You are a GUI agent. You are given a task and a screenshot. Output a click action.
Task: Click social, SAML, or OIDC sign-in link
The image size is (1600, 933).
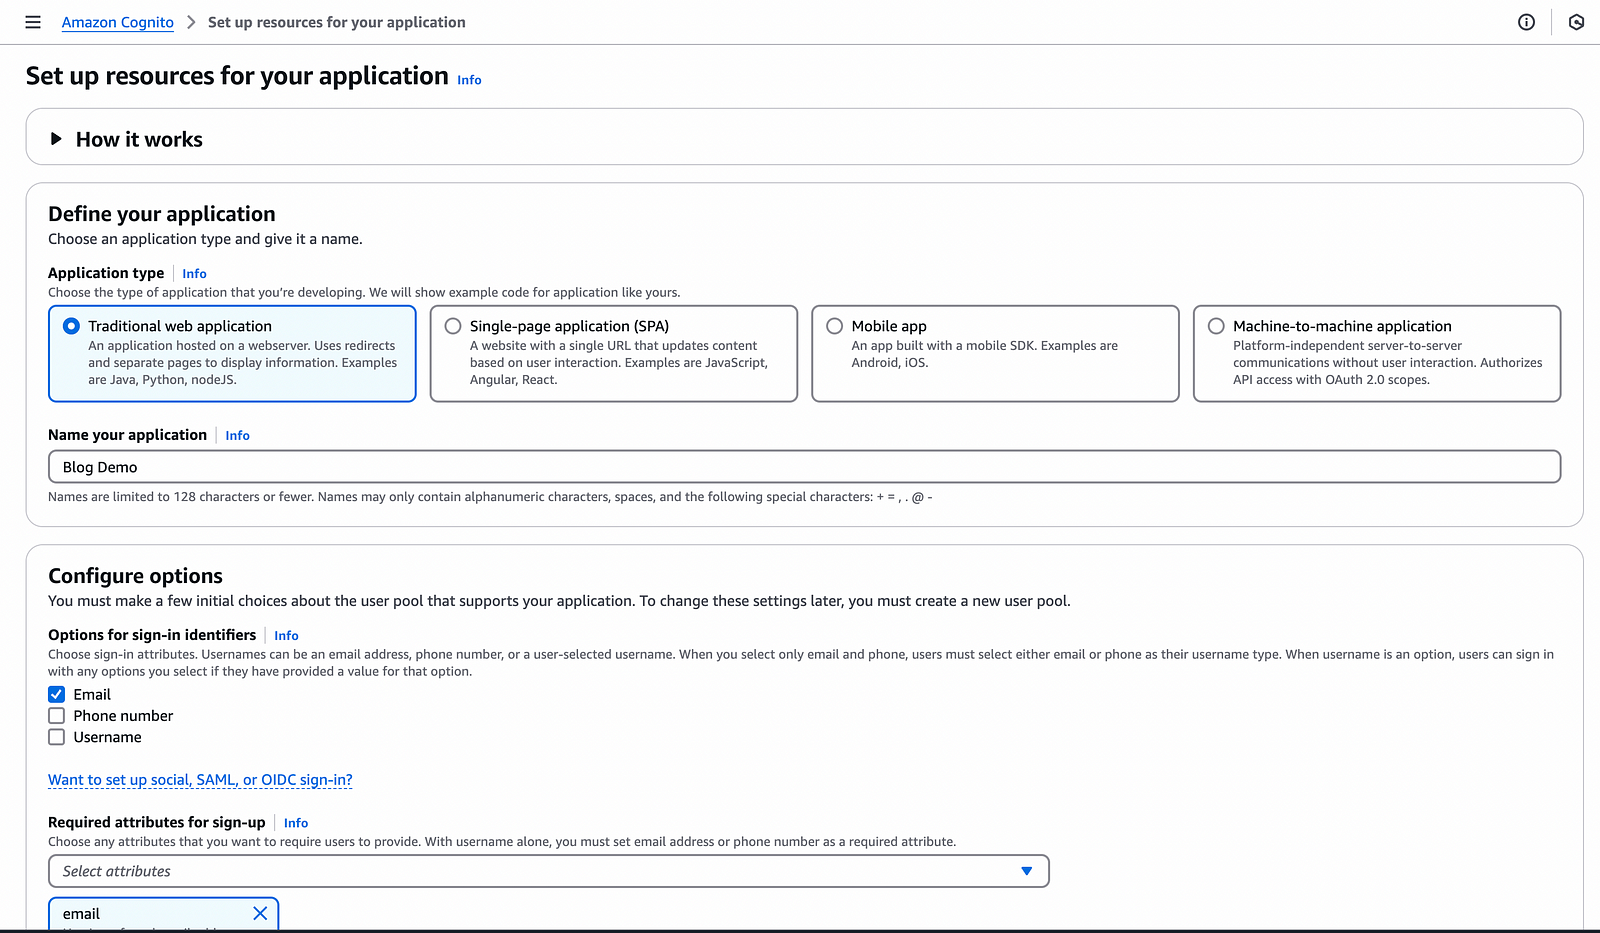point(200,780)
